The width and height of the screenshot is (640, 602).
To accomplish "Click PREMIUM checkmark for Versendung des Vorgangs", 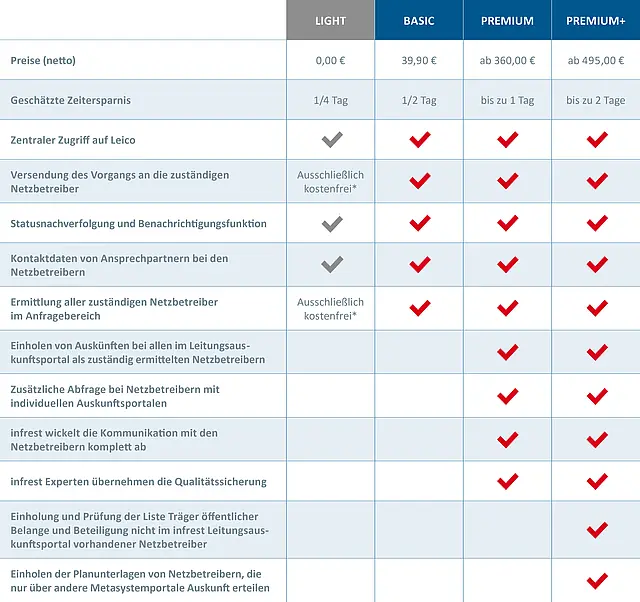I will point(508,181).
